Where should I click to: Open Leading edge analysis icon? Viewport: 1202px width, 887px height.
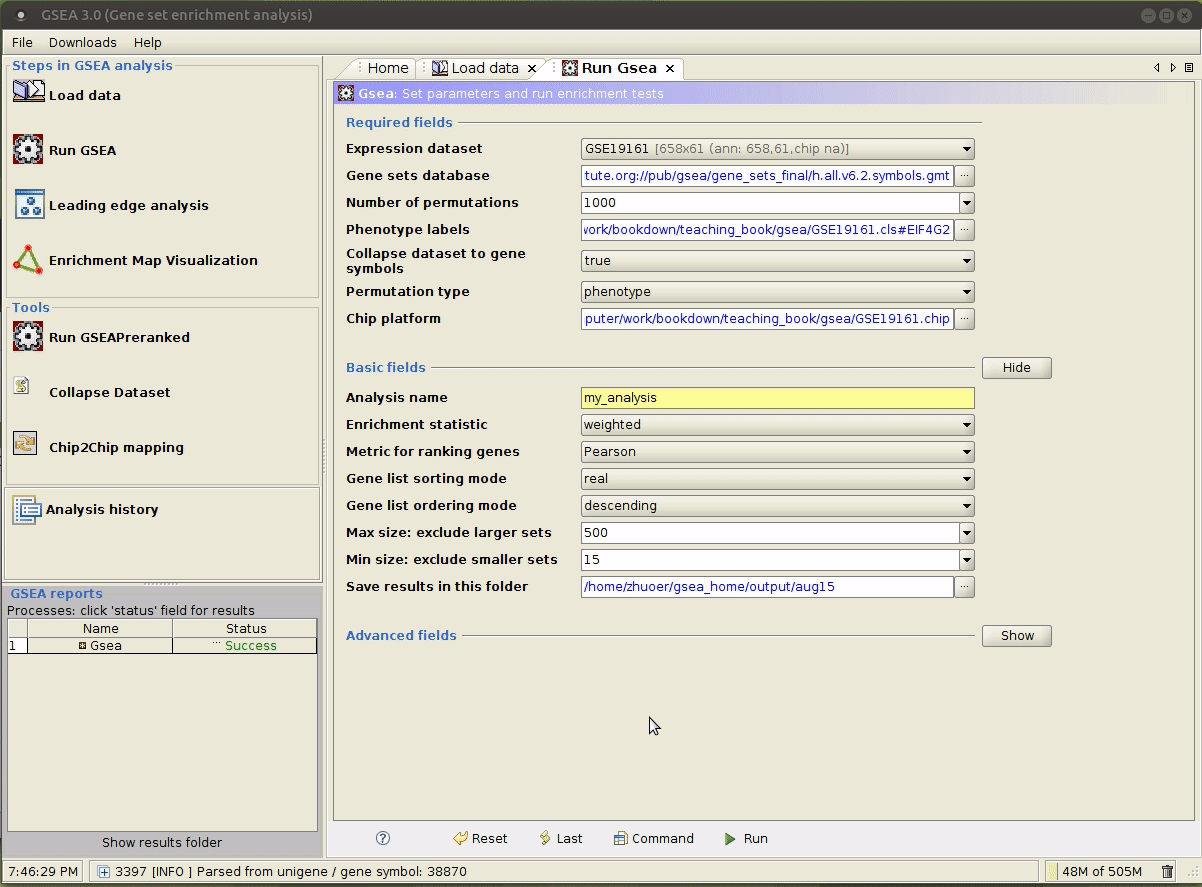(x=29, y=204)
